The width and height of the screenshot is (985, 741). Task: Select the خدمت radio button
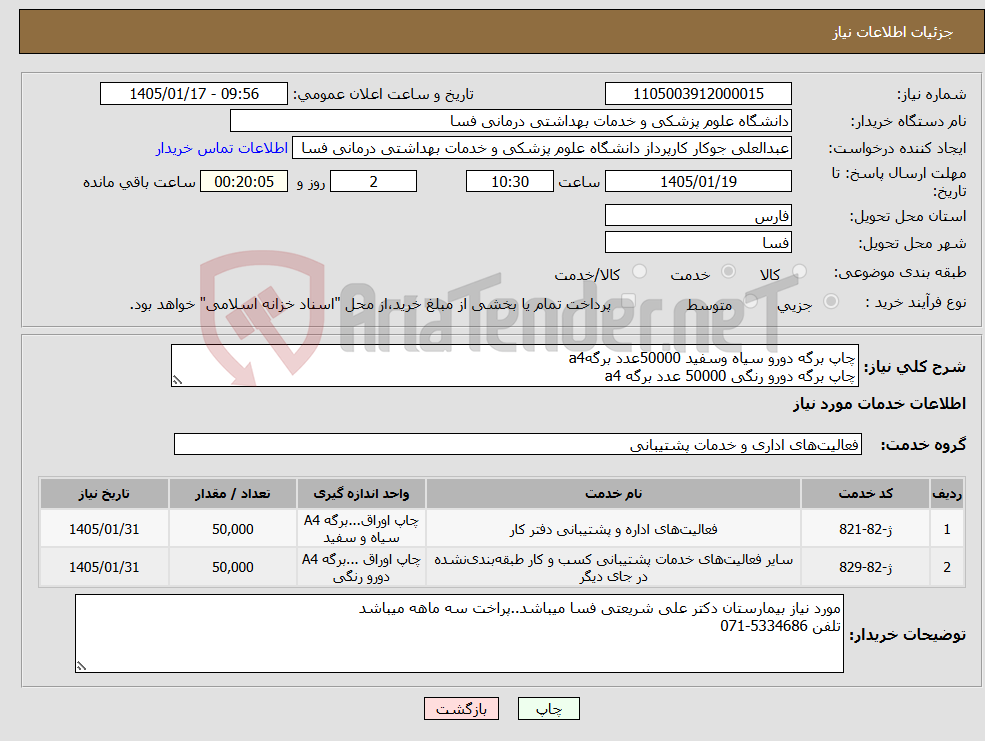pos(728,272)
